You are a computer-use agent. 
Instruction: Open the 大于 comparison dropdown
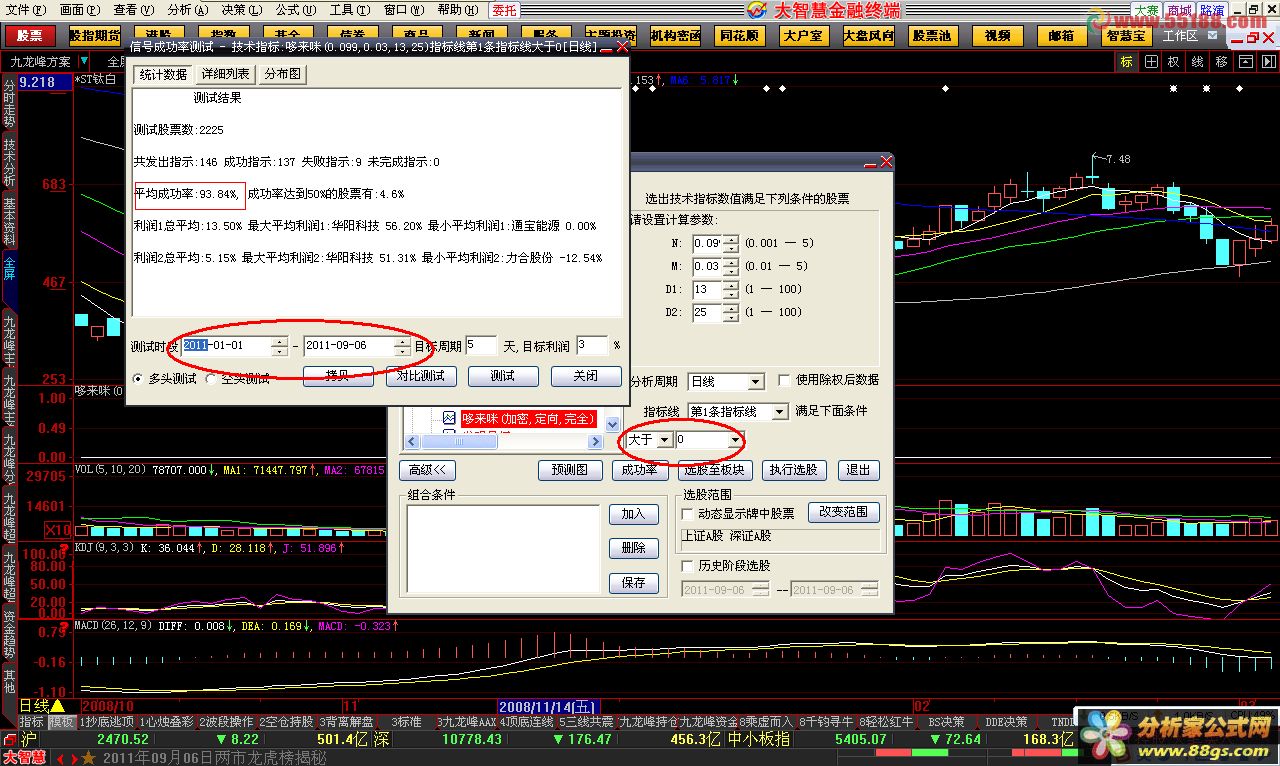pyautogui.click(x=664, y=440)
